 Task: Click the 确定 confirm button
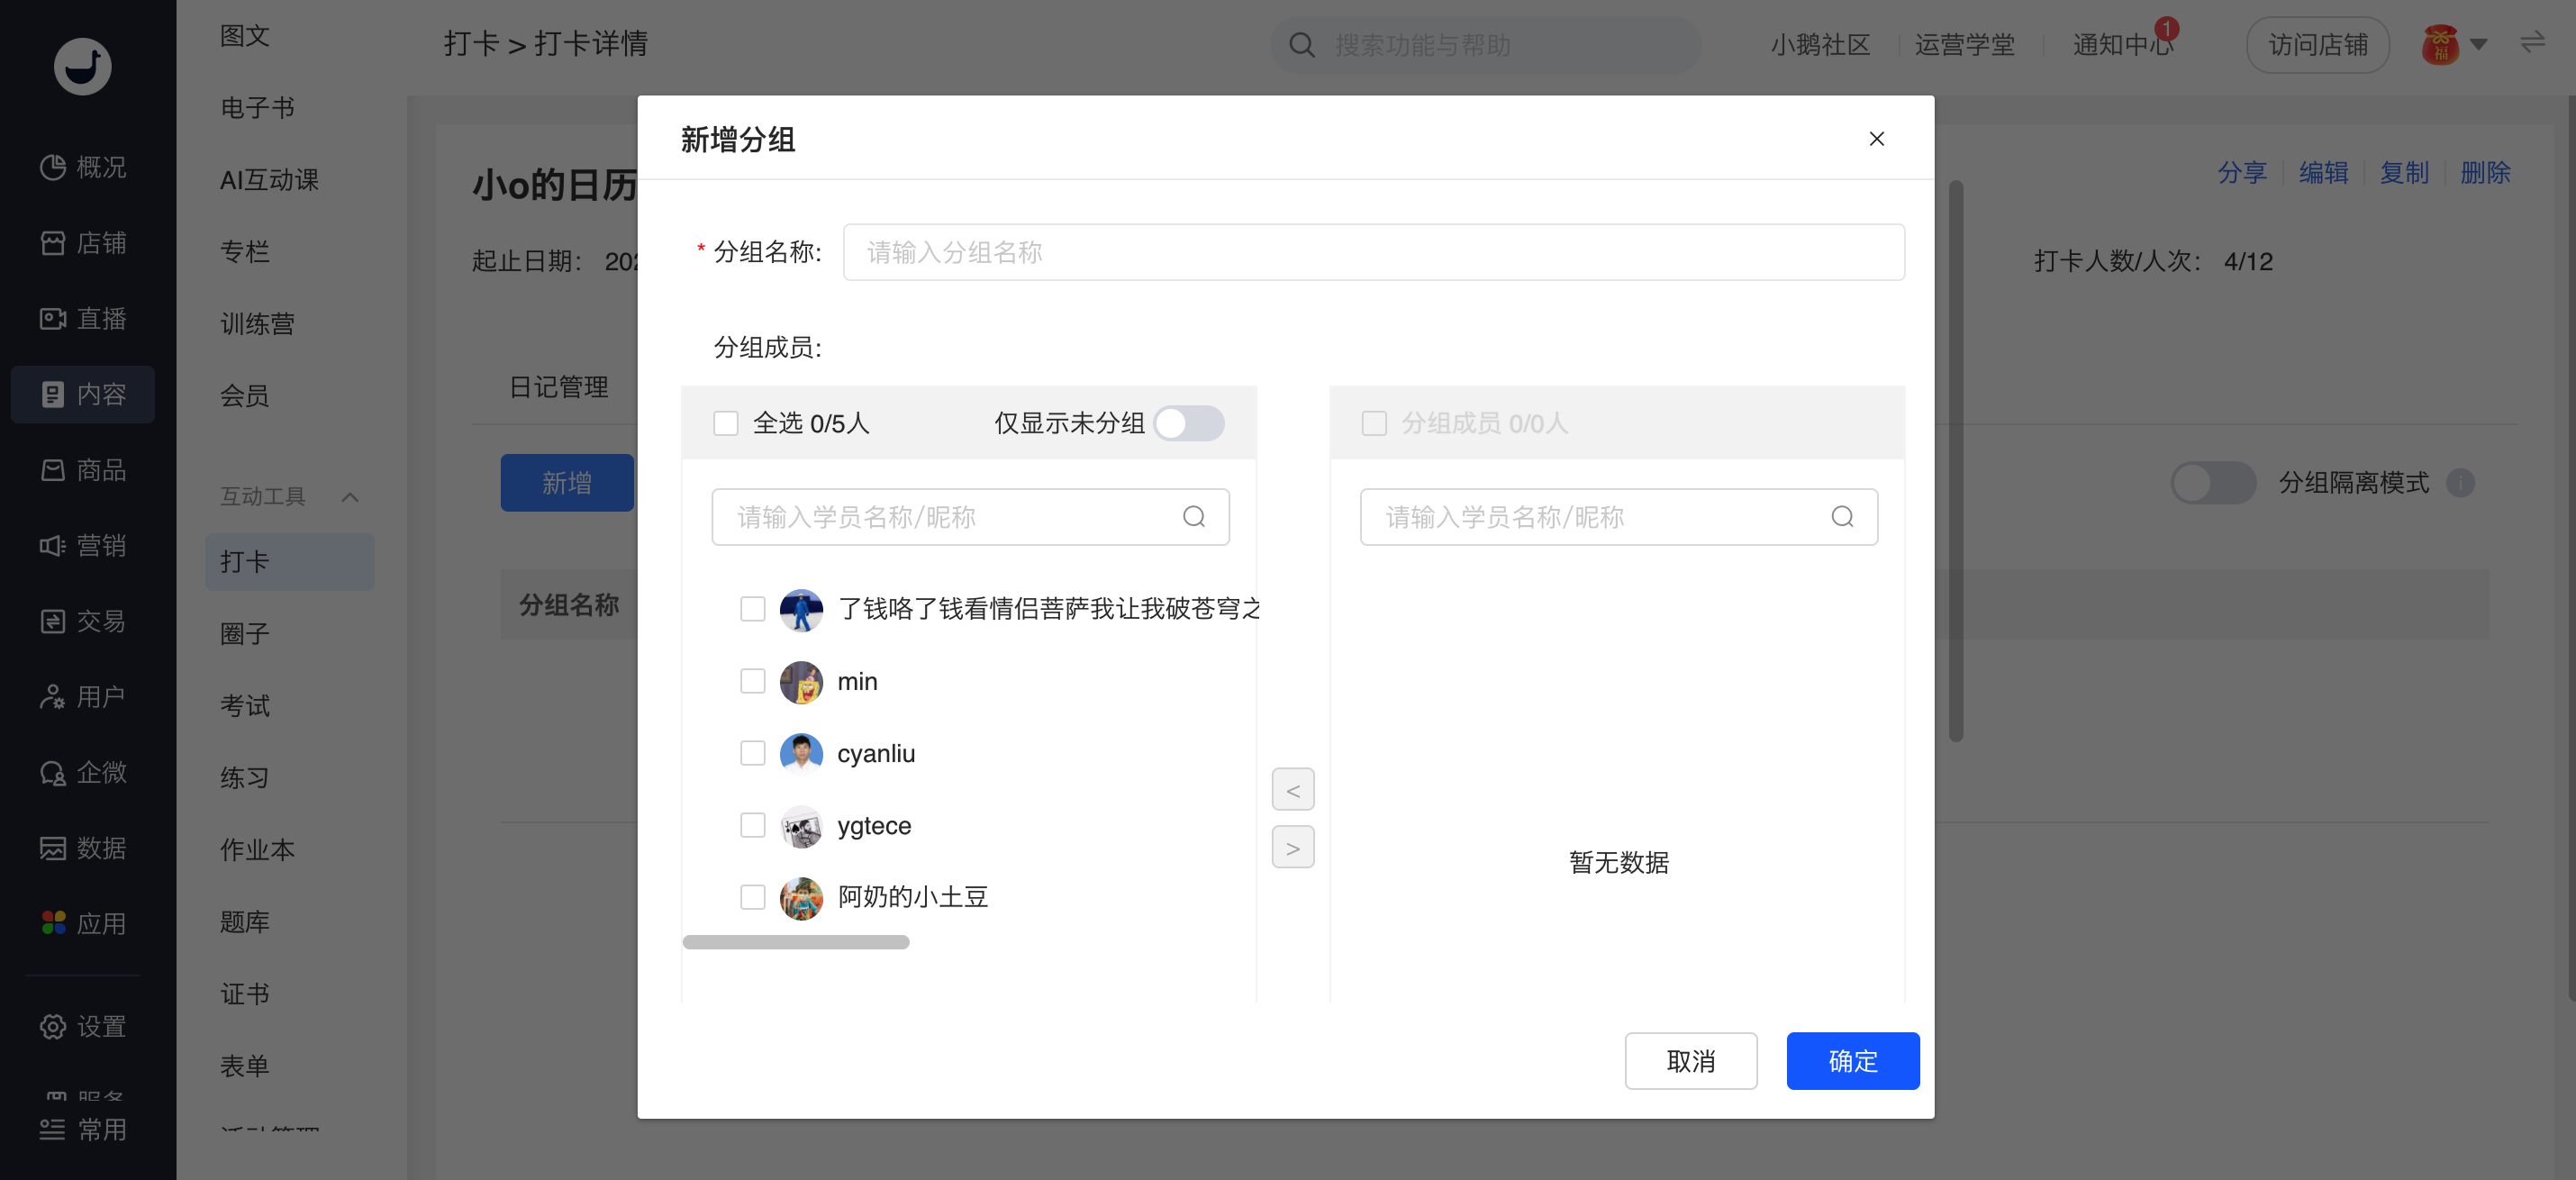pyautogui.click(x=1852, y=1061)
